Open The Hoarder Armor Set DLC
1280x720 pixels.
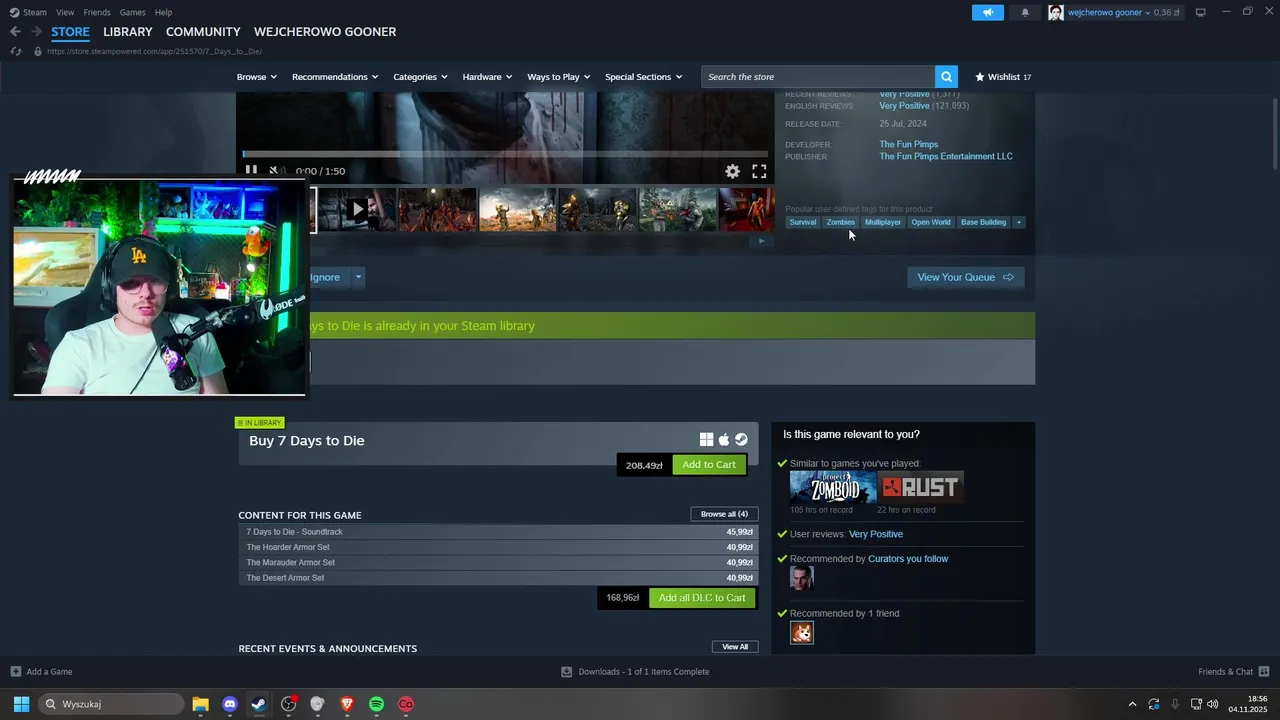tap(498, 547)
